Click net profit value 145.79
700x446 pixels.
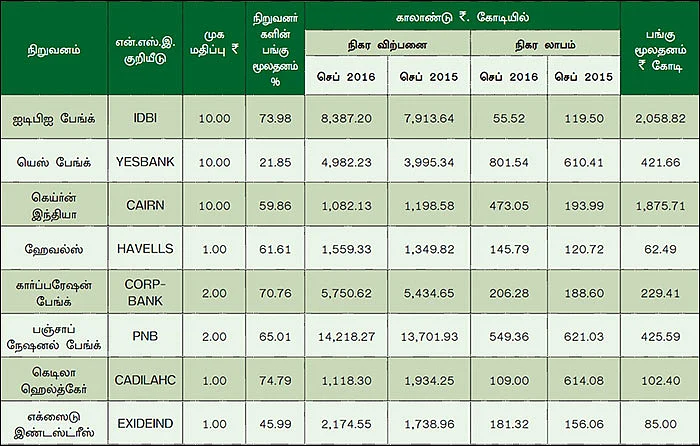tap(509, 249)
